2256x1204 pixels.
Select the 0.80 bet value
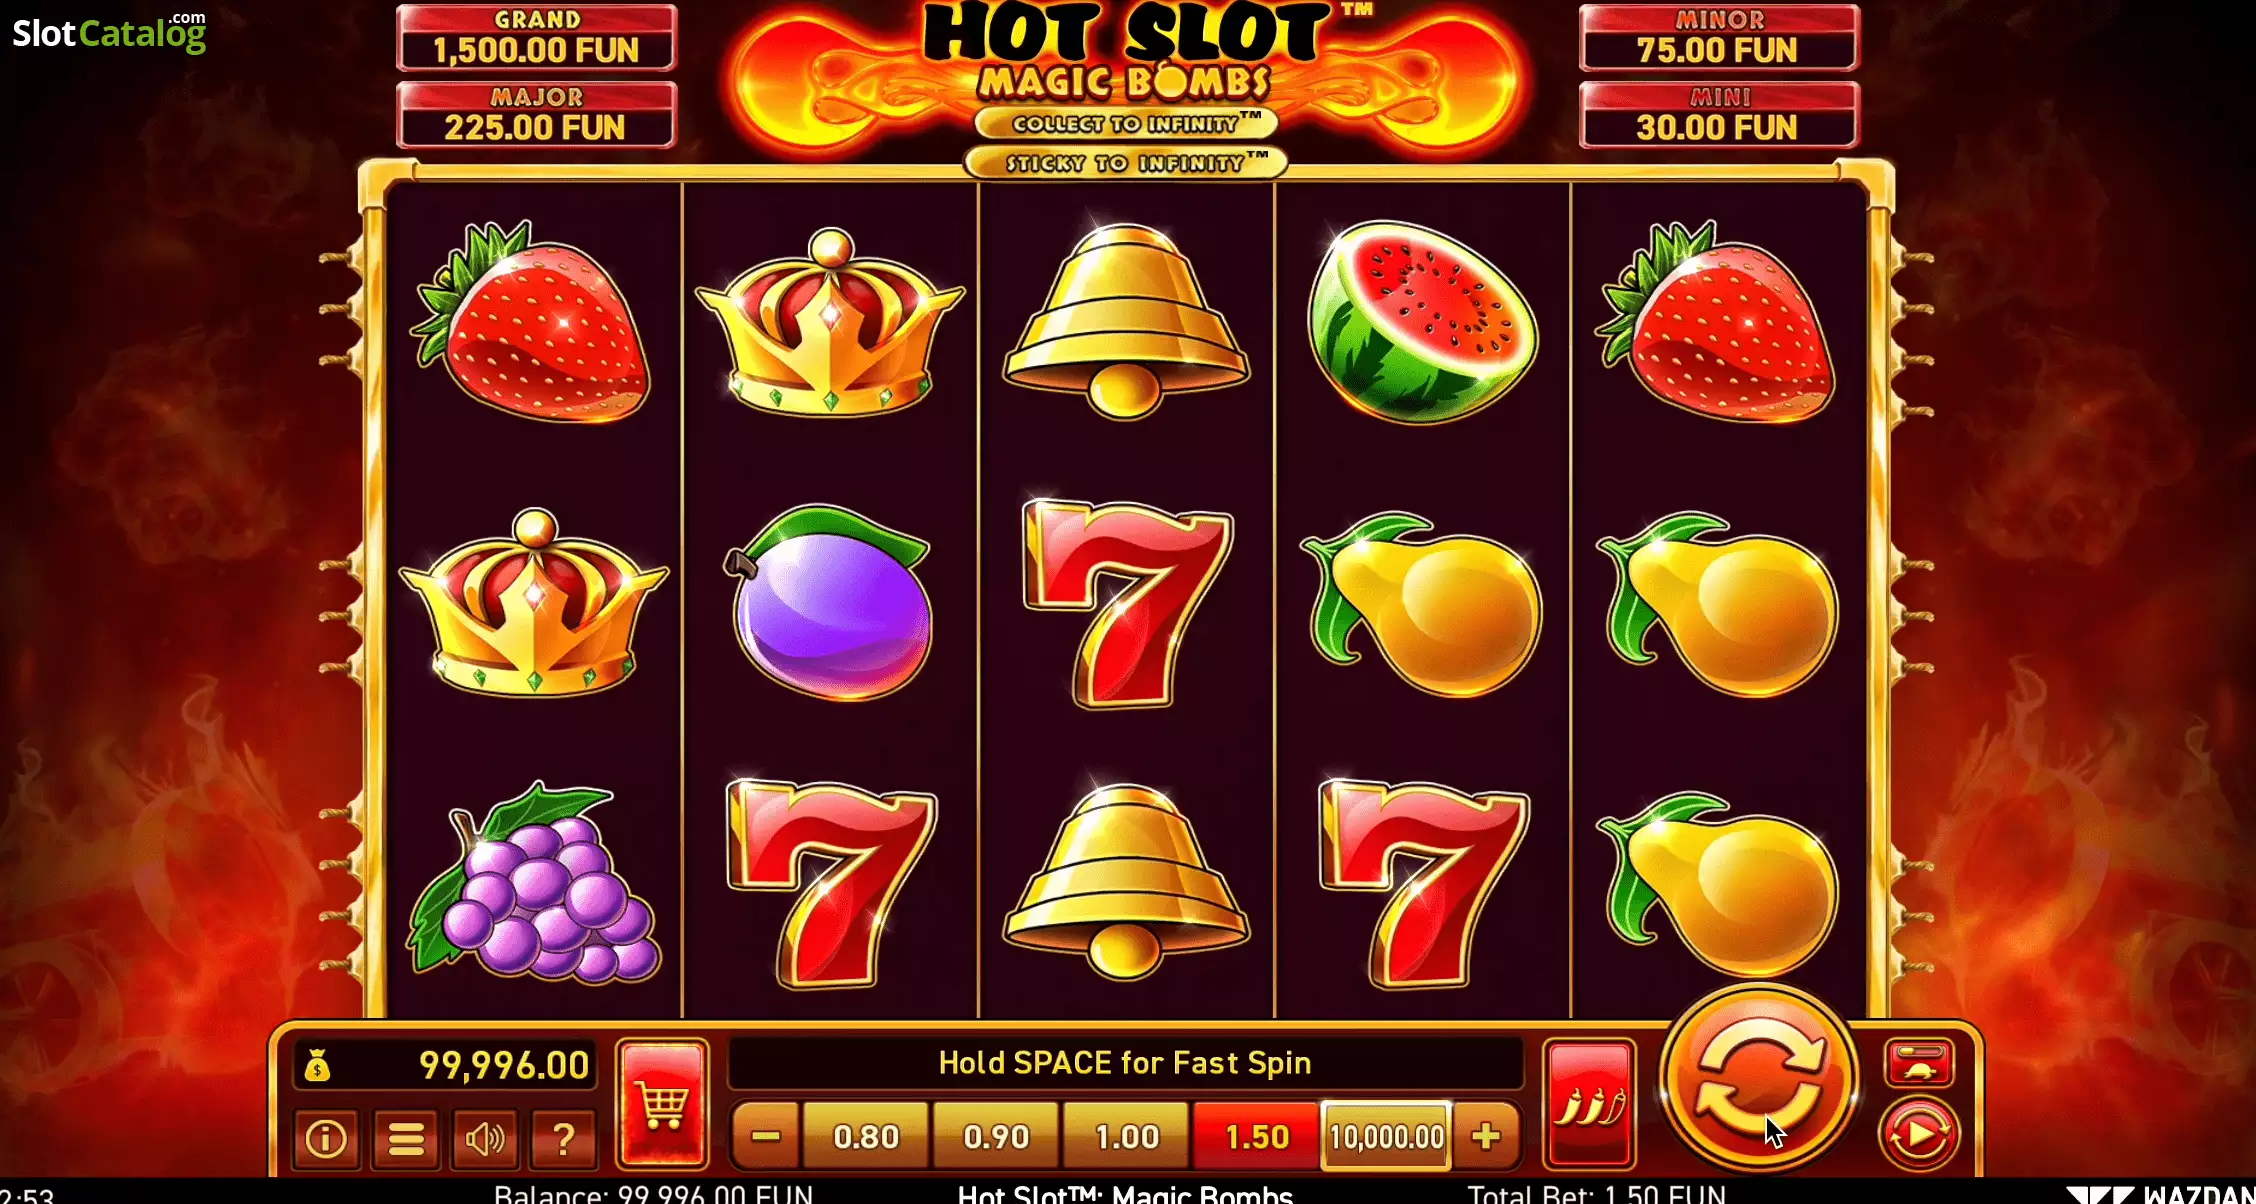[866, 1136]
